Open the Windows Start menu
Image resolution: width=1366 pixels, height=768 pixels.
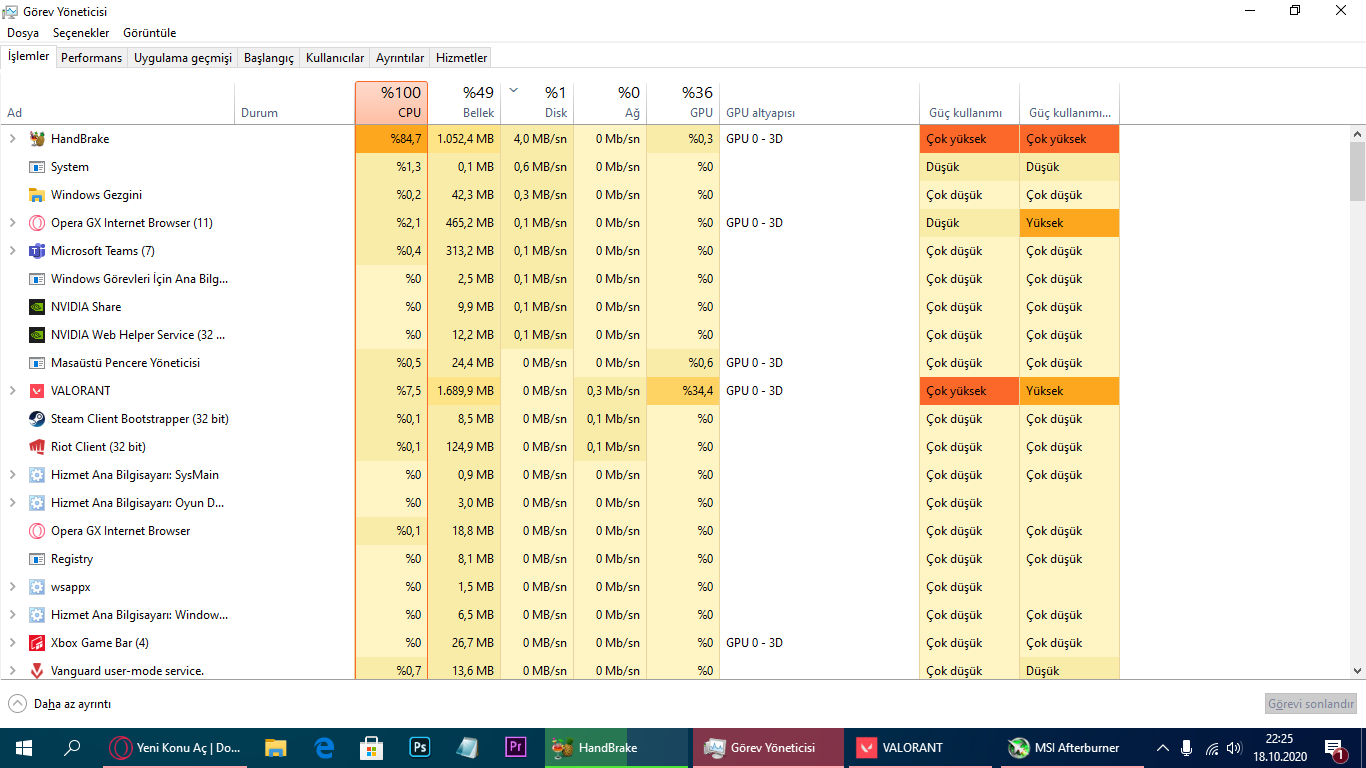coord(24,747)
